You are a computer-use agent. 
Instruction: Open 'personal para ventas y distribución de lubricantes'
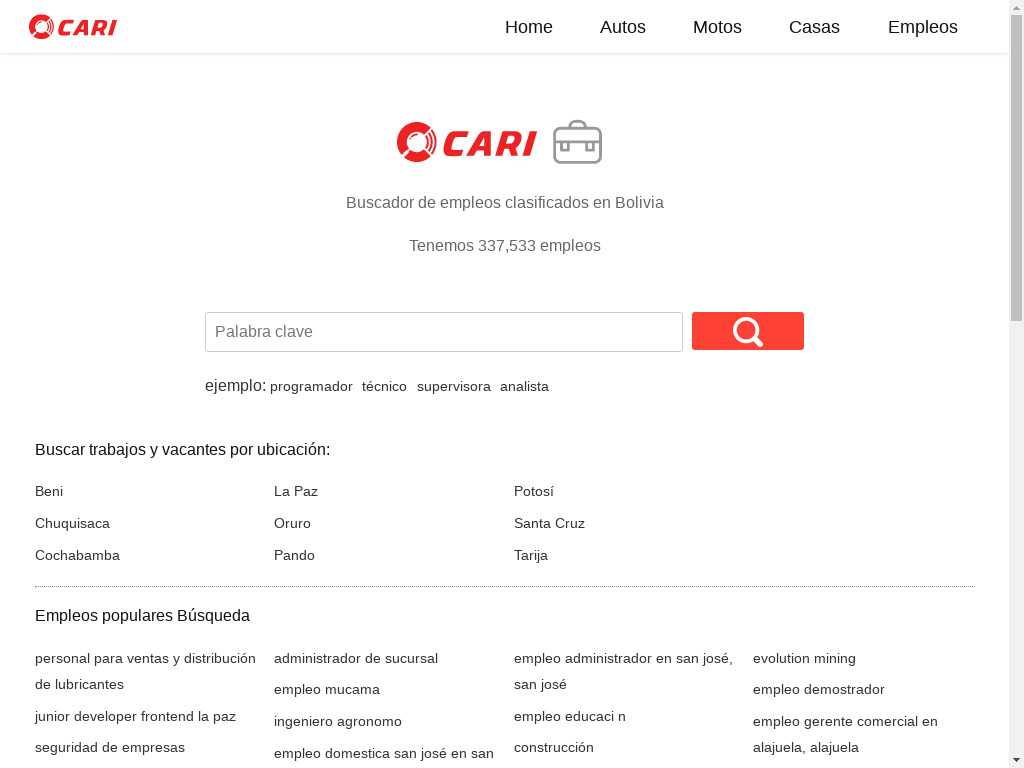145,671
